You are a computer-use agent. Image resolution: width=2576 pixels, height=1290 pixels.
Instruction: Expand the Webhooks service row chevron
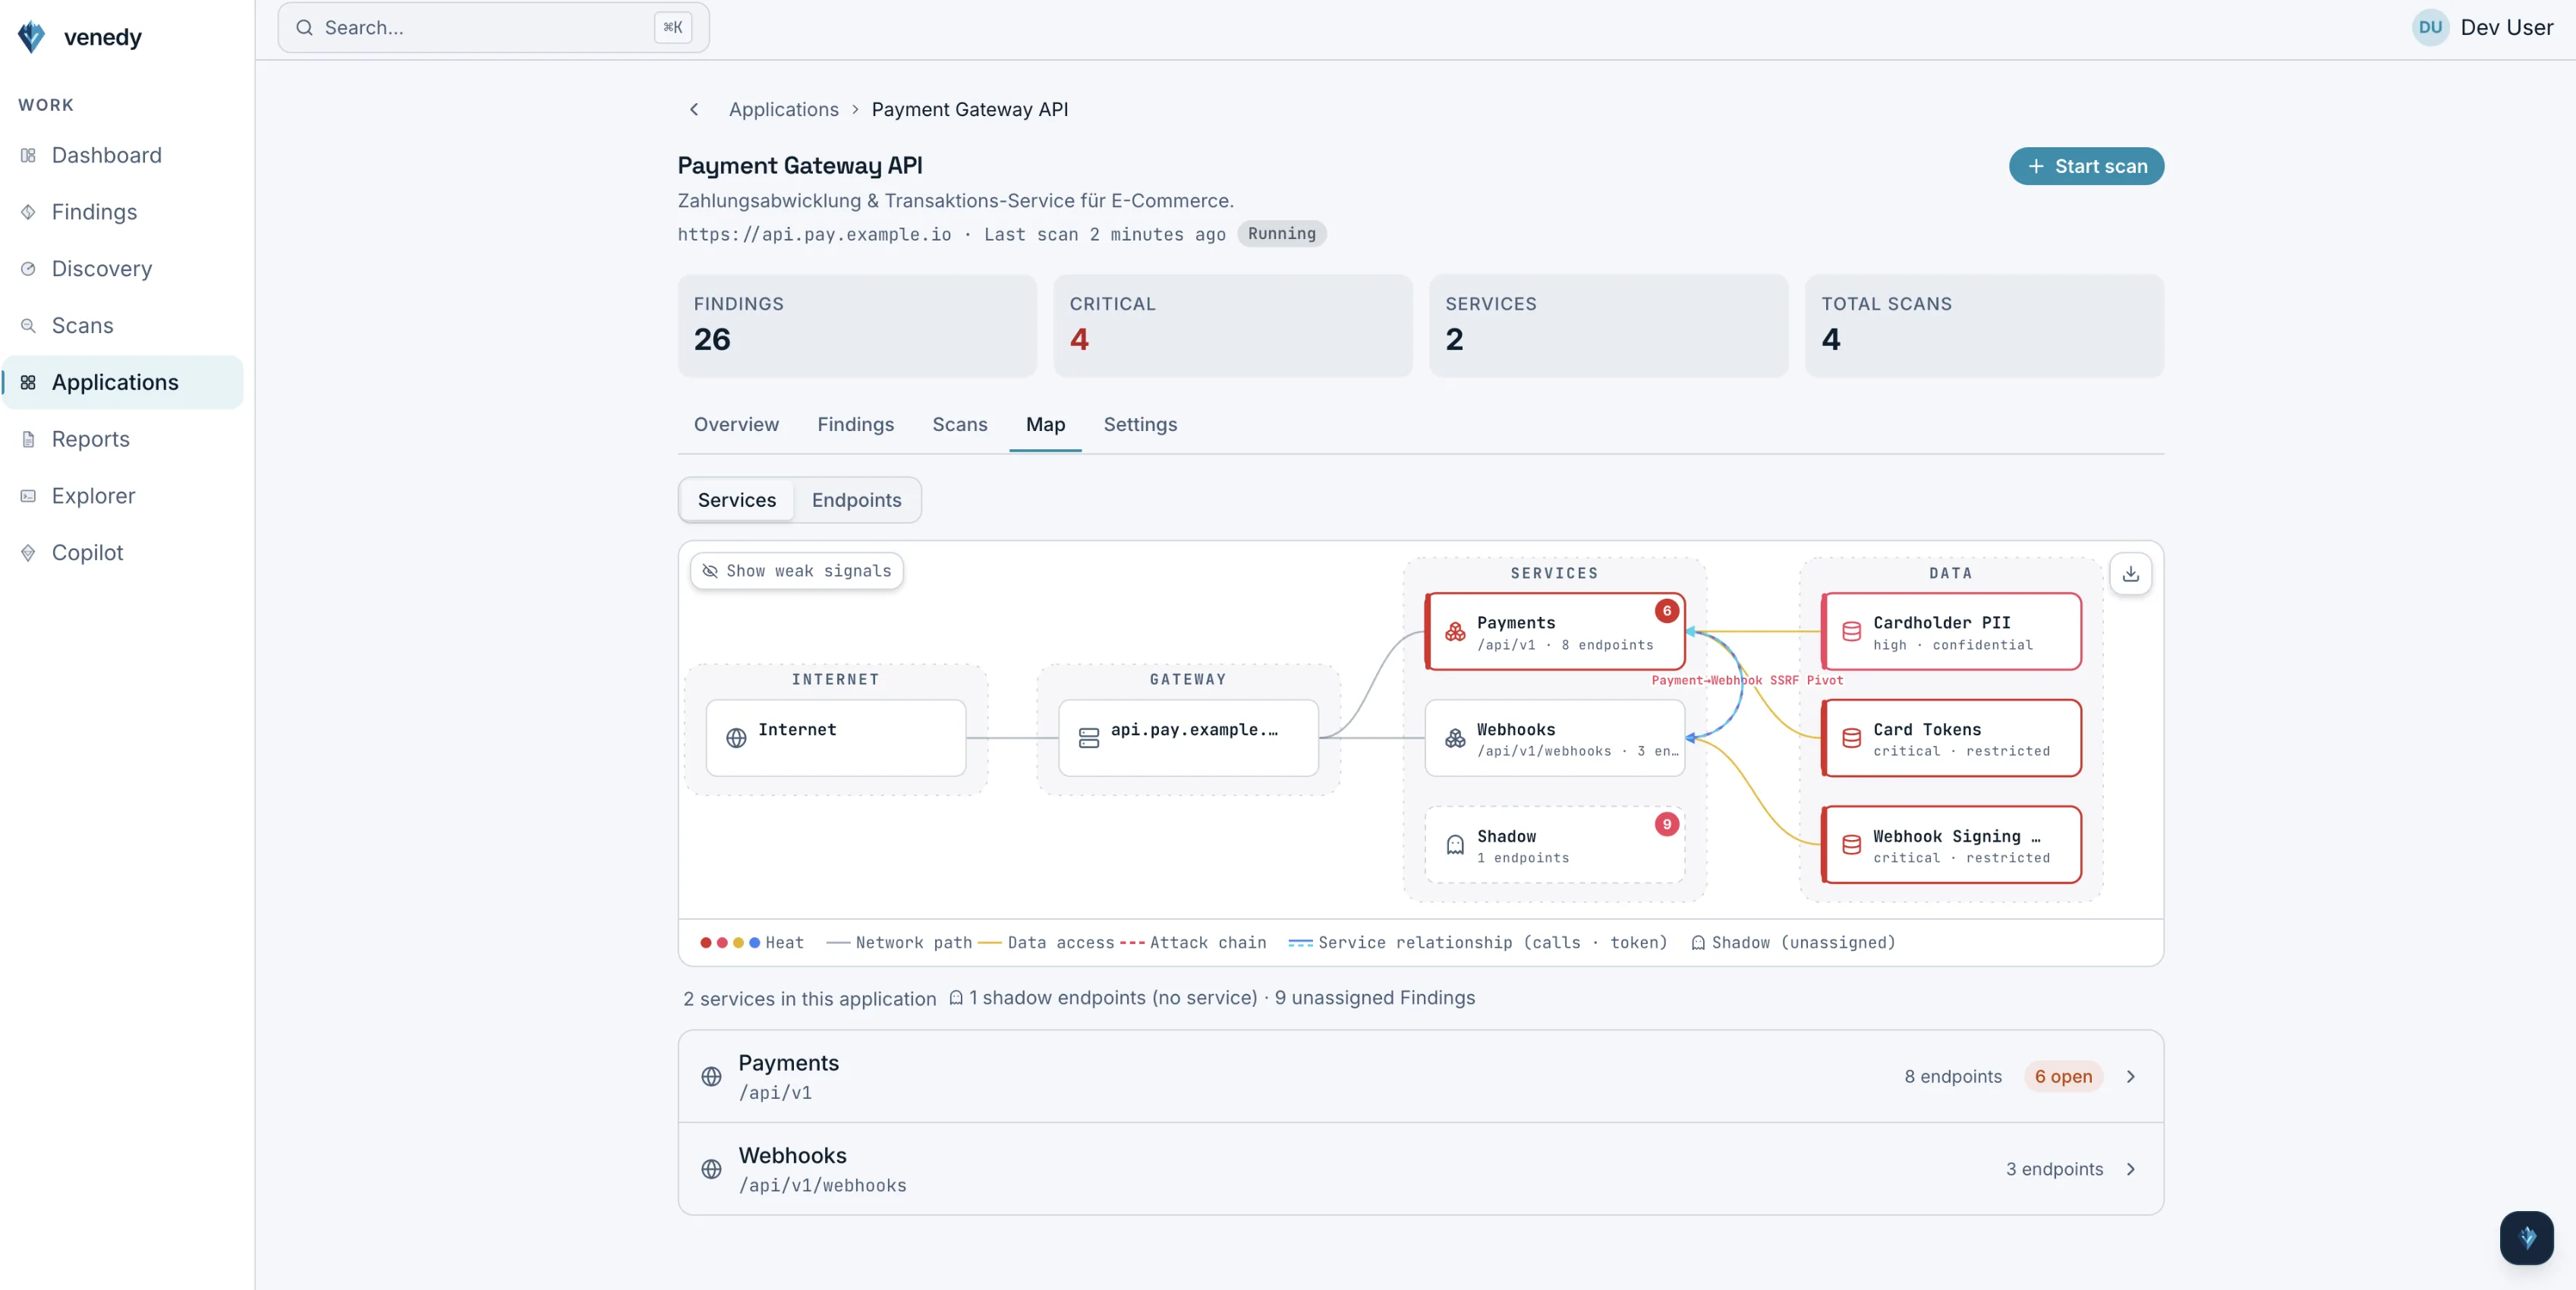pyautogui.click(x=2130, y=1169)
